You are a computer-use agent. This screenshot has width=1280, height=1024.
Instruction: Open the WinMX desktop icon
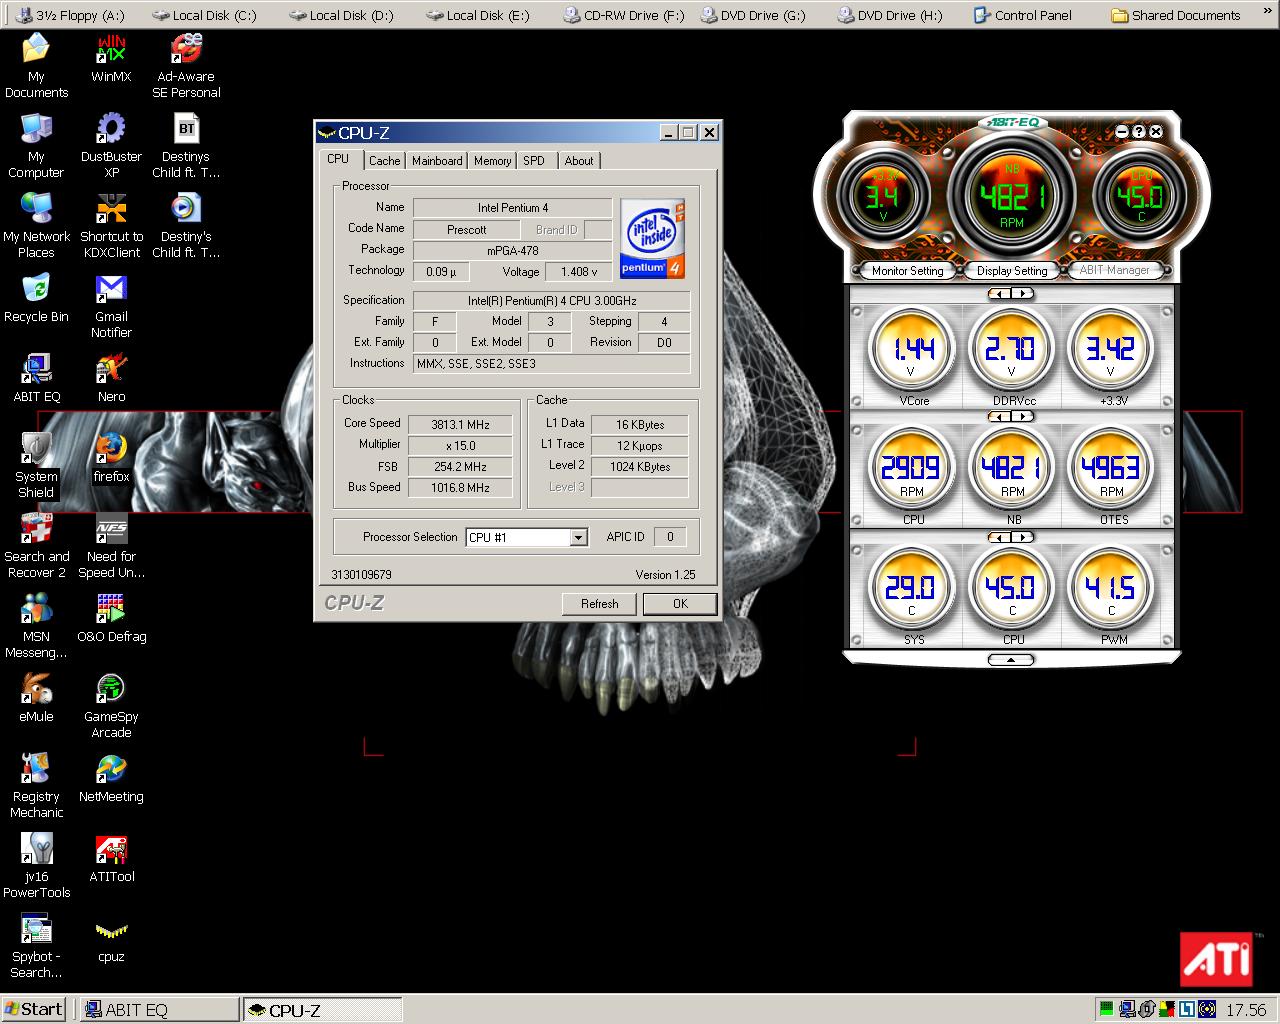pos(111,59)
